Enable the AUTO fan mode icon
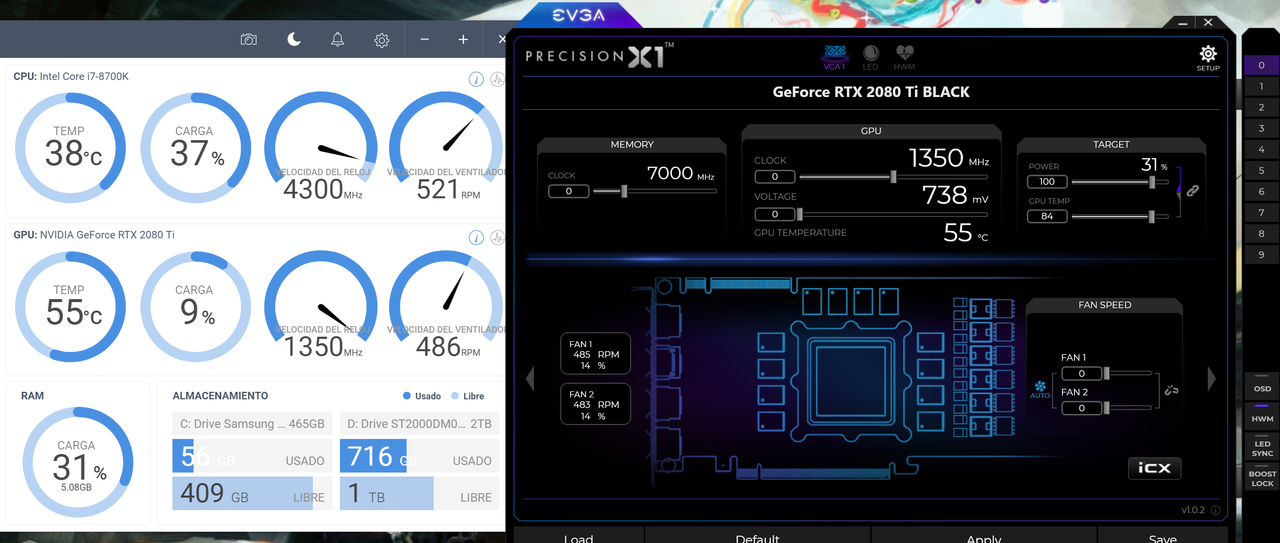 pos(1040,389)
